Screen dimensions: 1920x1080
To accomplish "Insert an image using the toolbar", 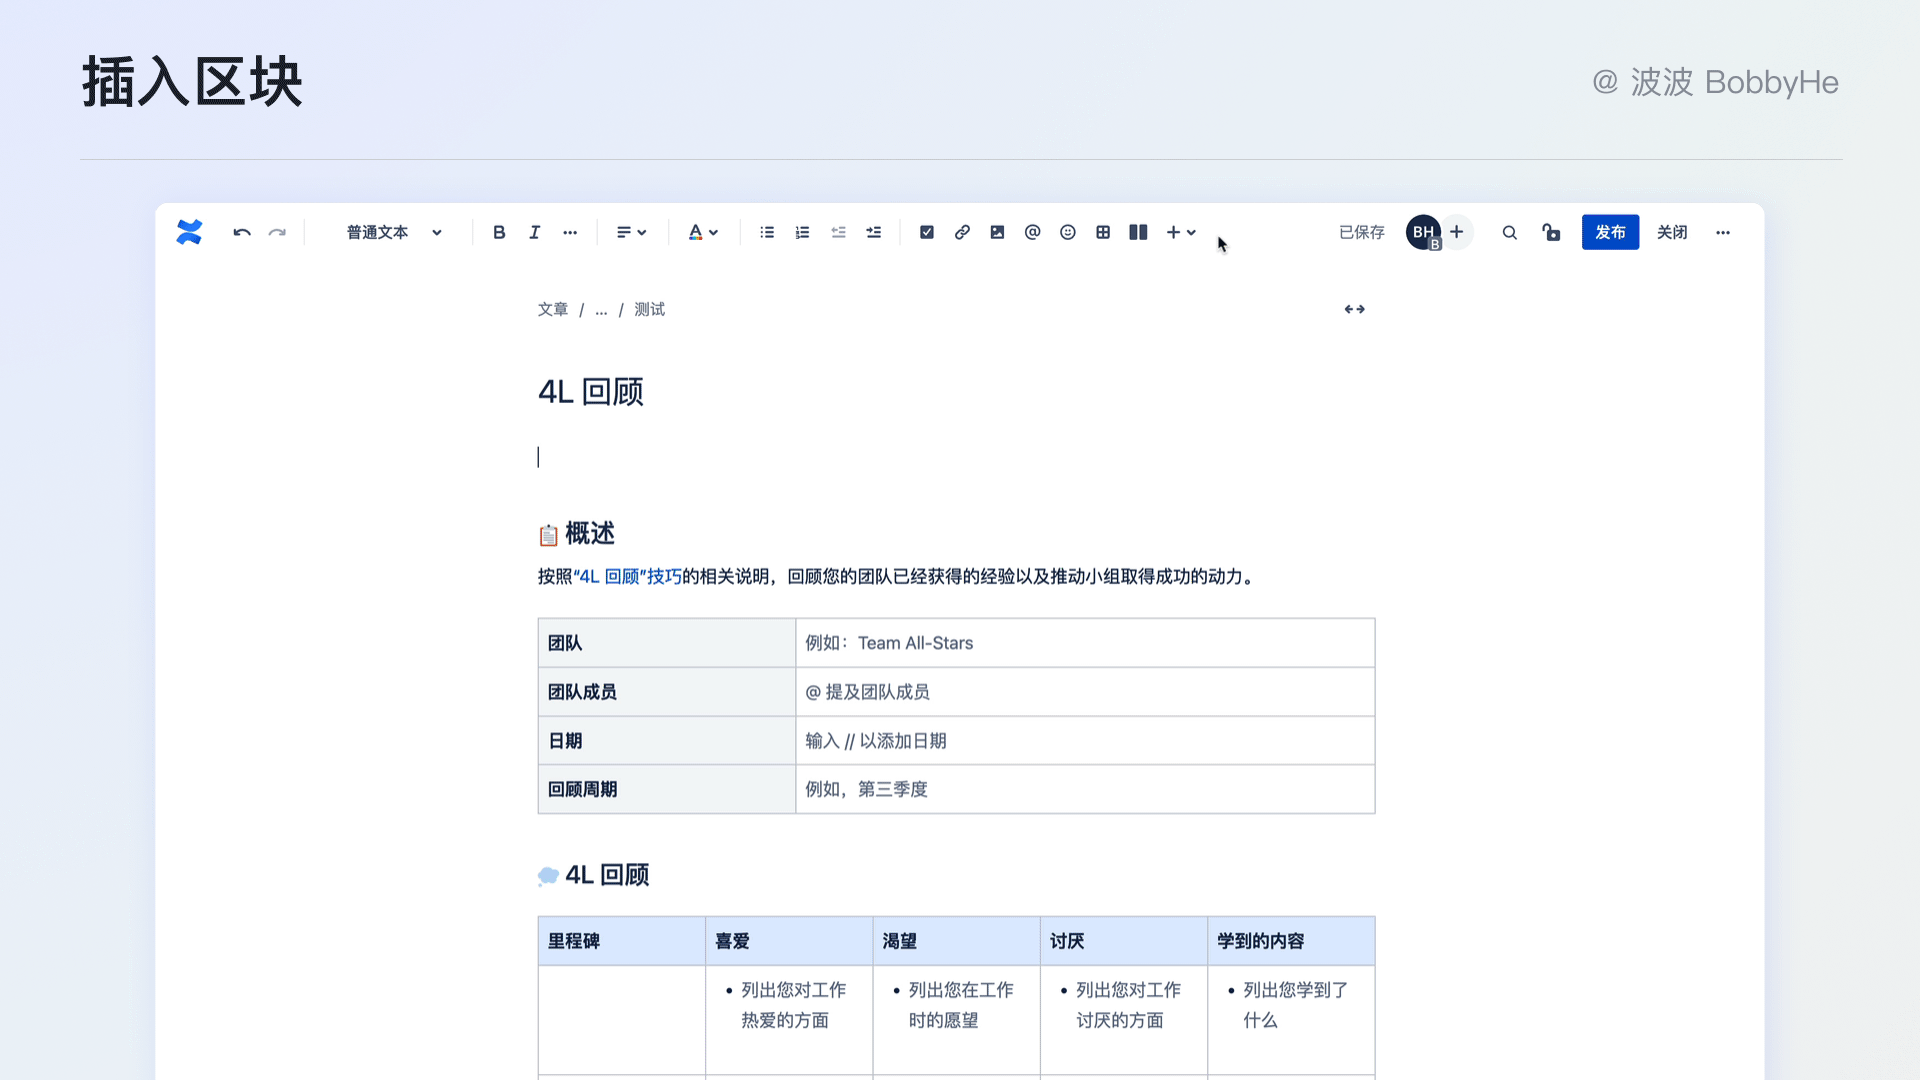I will tap(997, 232).
